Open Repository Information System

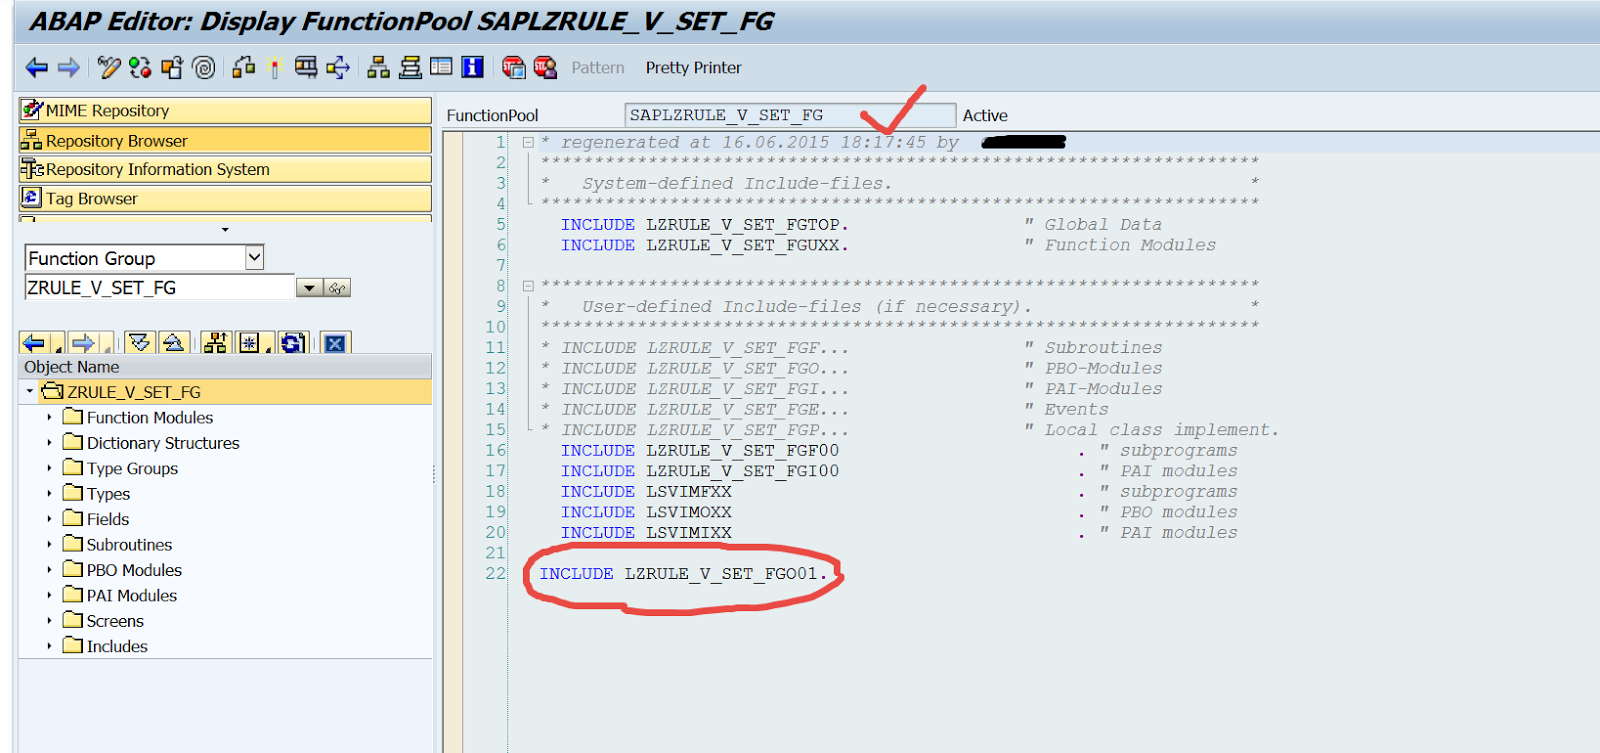(225, 169)
